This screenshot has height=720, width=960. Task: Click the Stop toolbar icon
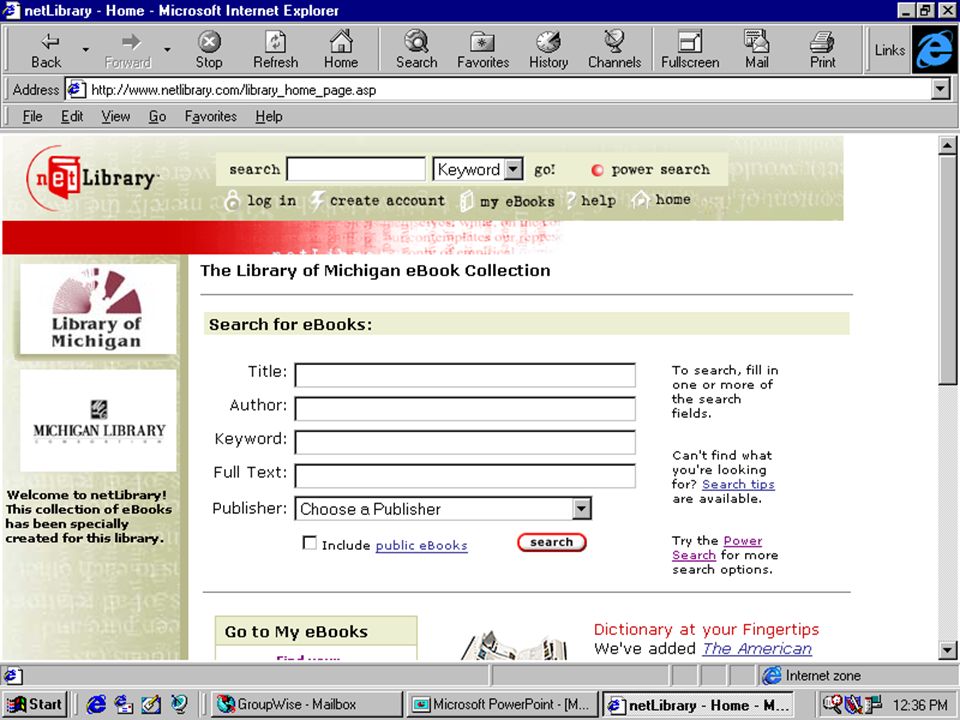click(209, 50)
